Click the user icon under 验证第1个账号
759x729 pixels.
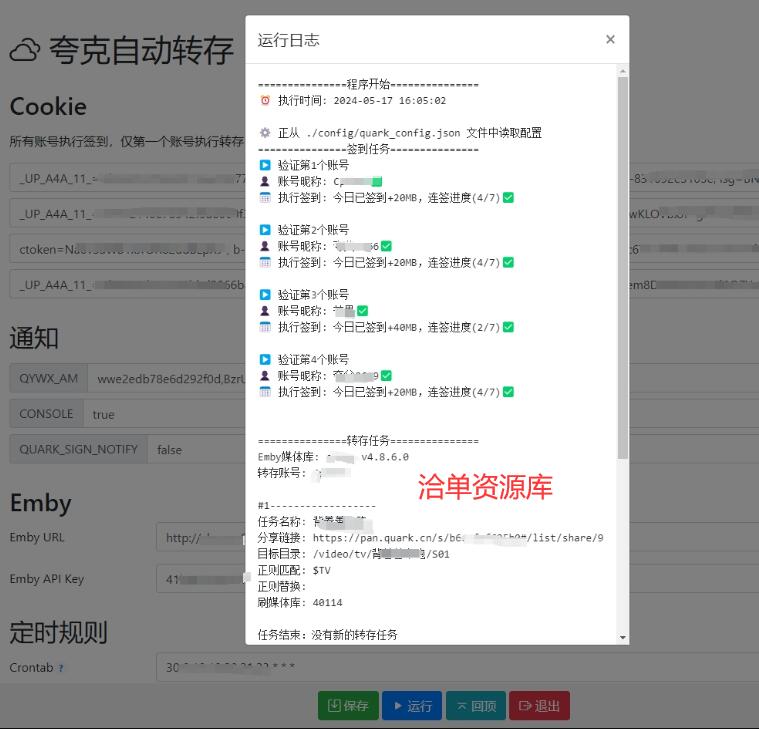265,181
